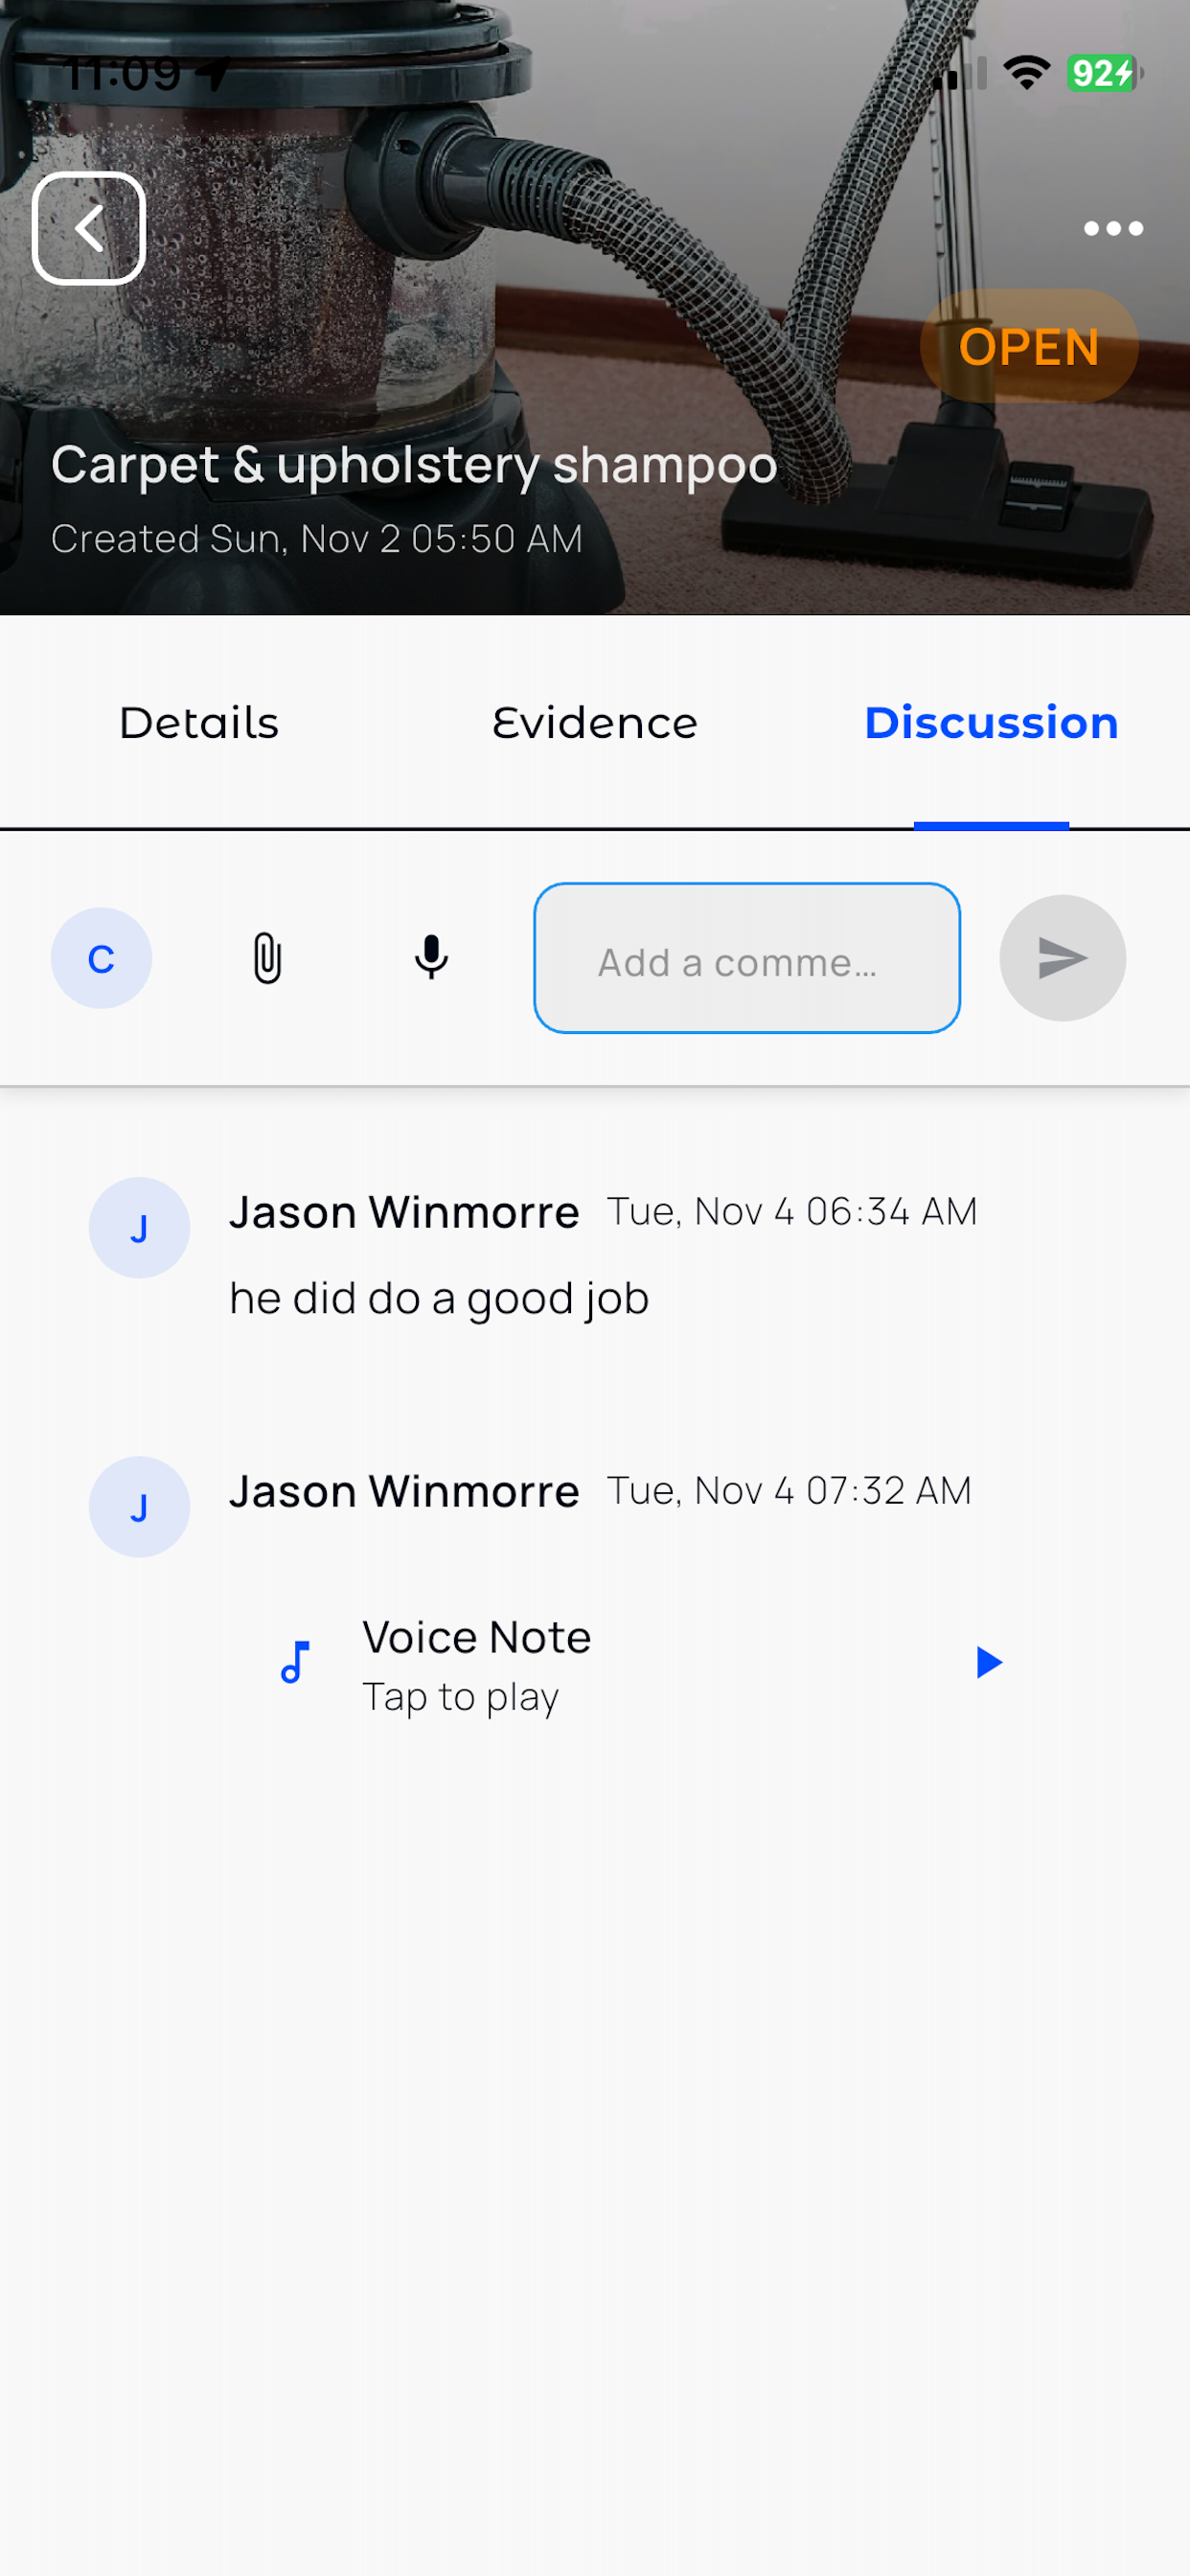Screen dimensions: 1190x2576
Task: Play the Voice Note recording
Action: 988,1662
